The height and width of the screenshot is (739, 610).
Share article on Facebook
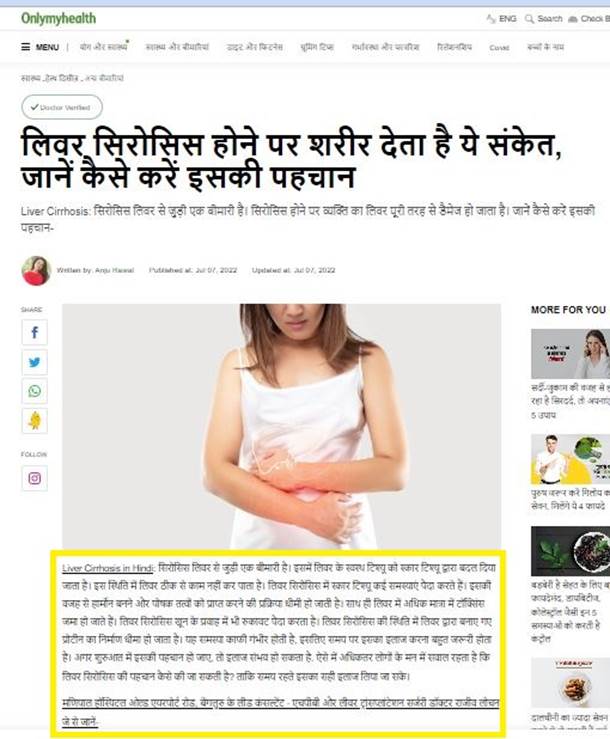point(34,333)
